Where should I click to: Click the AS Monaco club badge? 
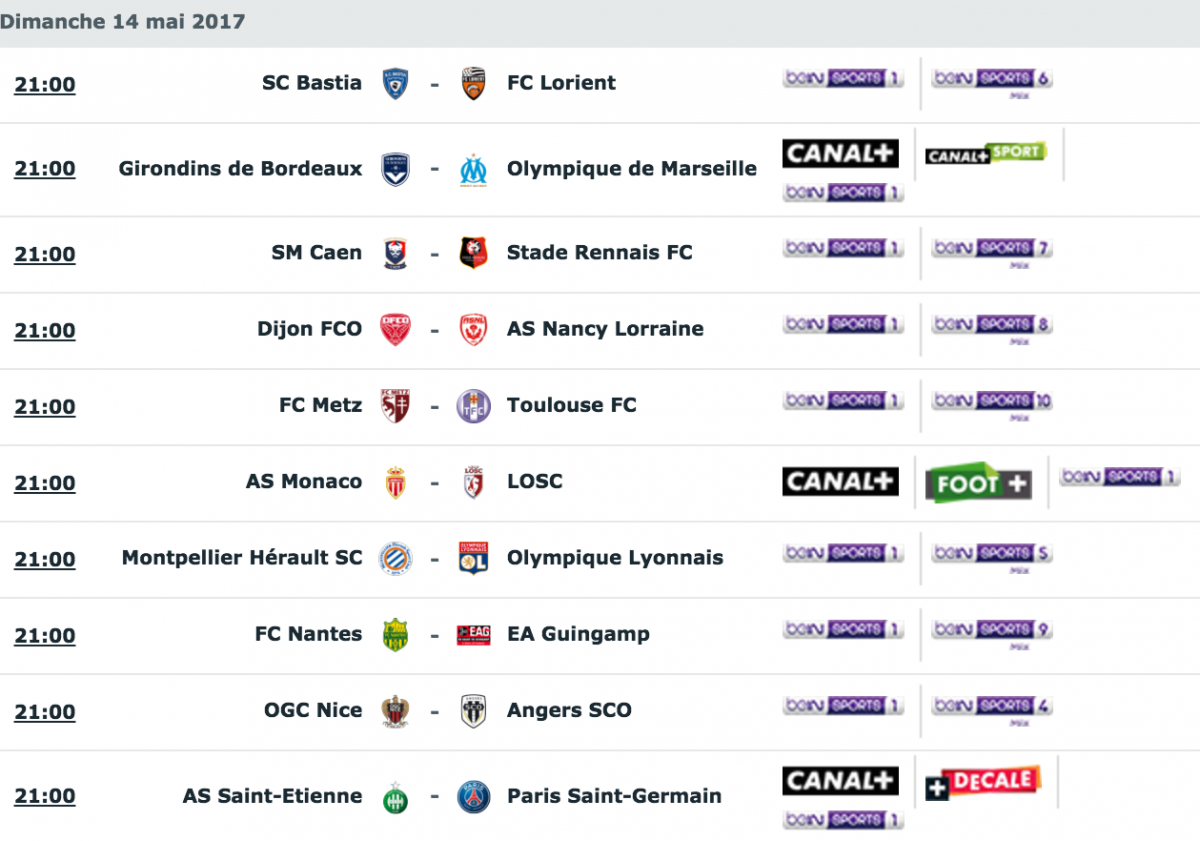point(396,482)
